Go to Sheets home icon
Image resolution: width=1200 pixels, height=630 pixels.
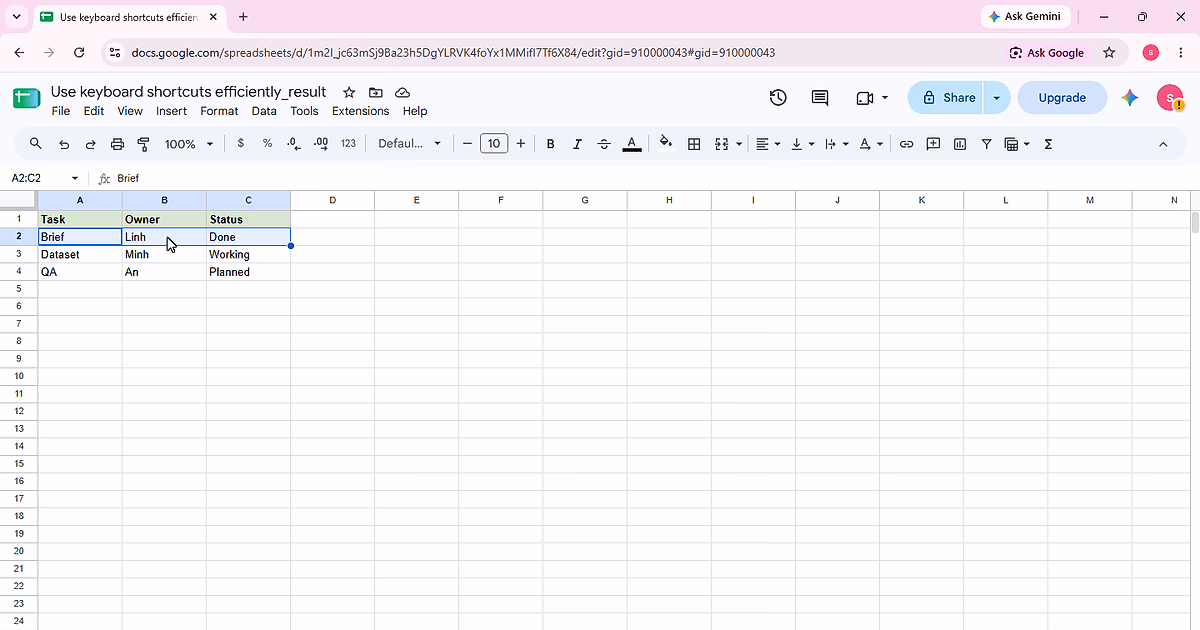pos(26,98)
